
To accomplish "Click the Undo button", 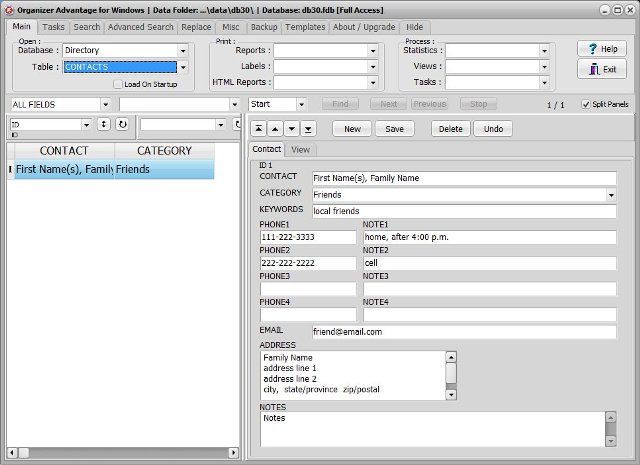I will (493, 129).
